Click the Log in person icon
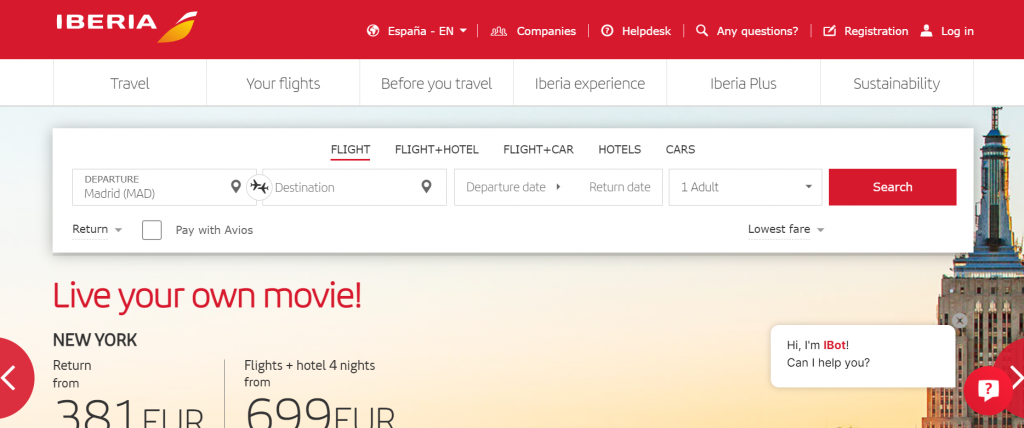Screen dimensions: 1024x428 [x=926, y=31]
